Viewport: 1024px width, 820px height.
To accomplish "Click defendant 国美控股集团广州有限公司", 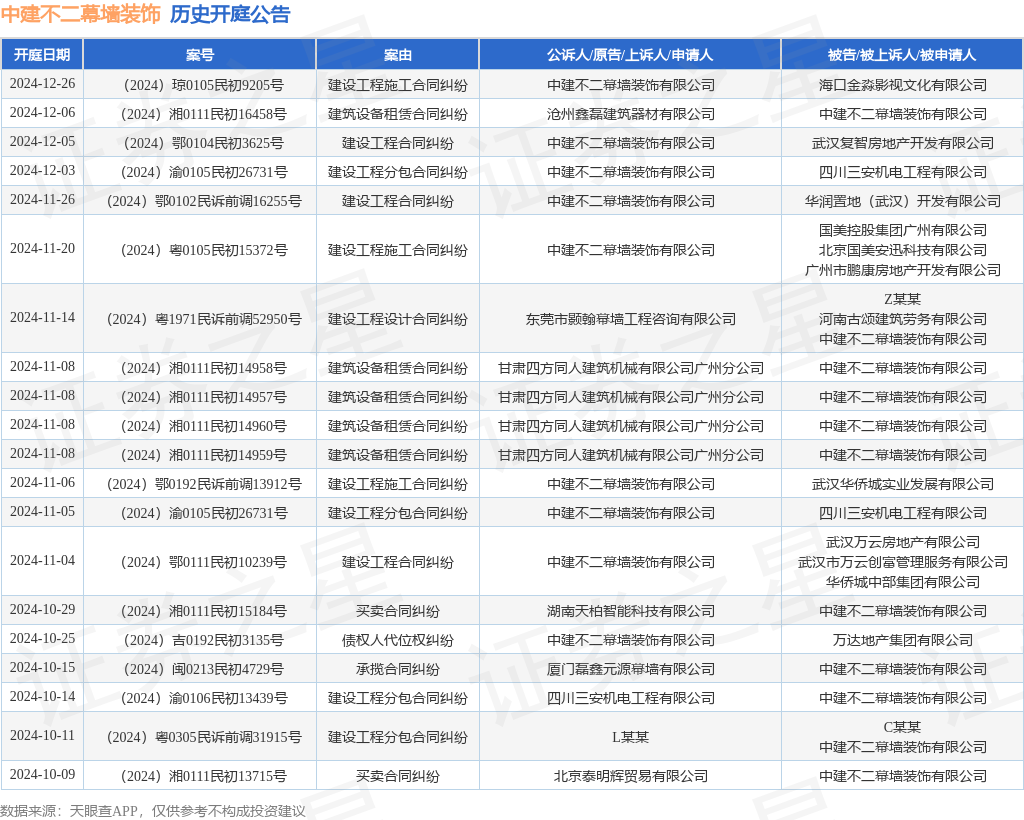I will pyautogui.click(x=903, y=230).
